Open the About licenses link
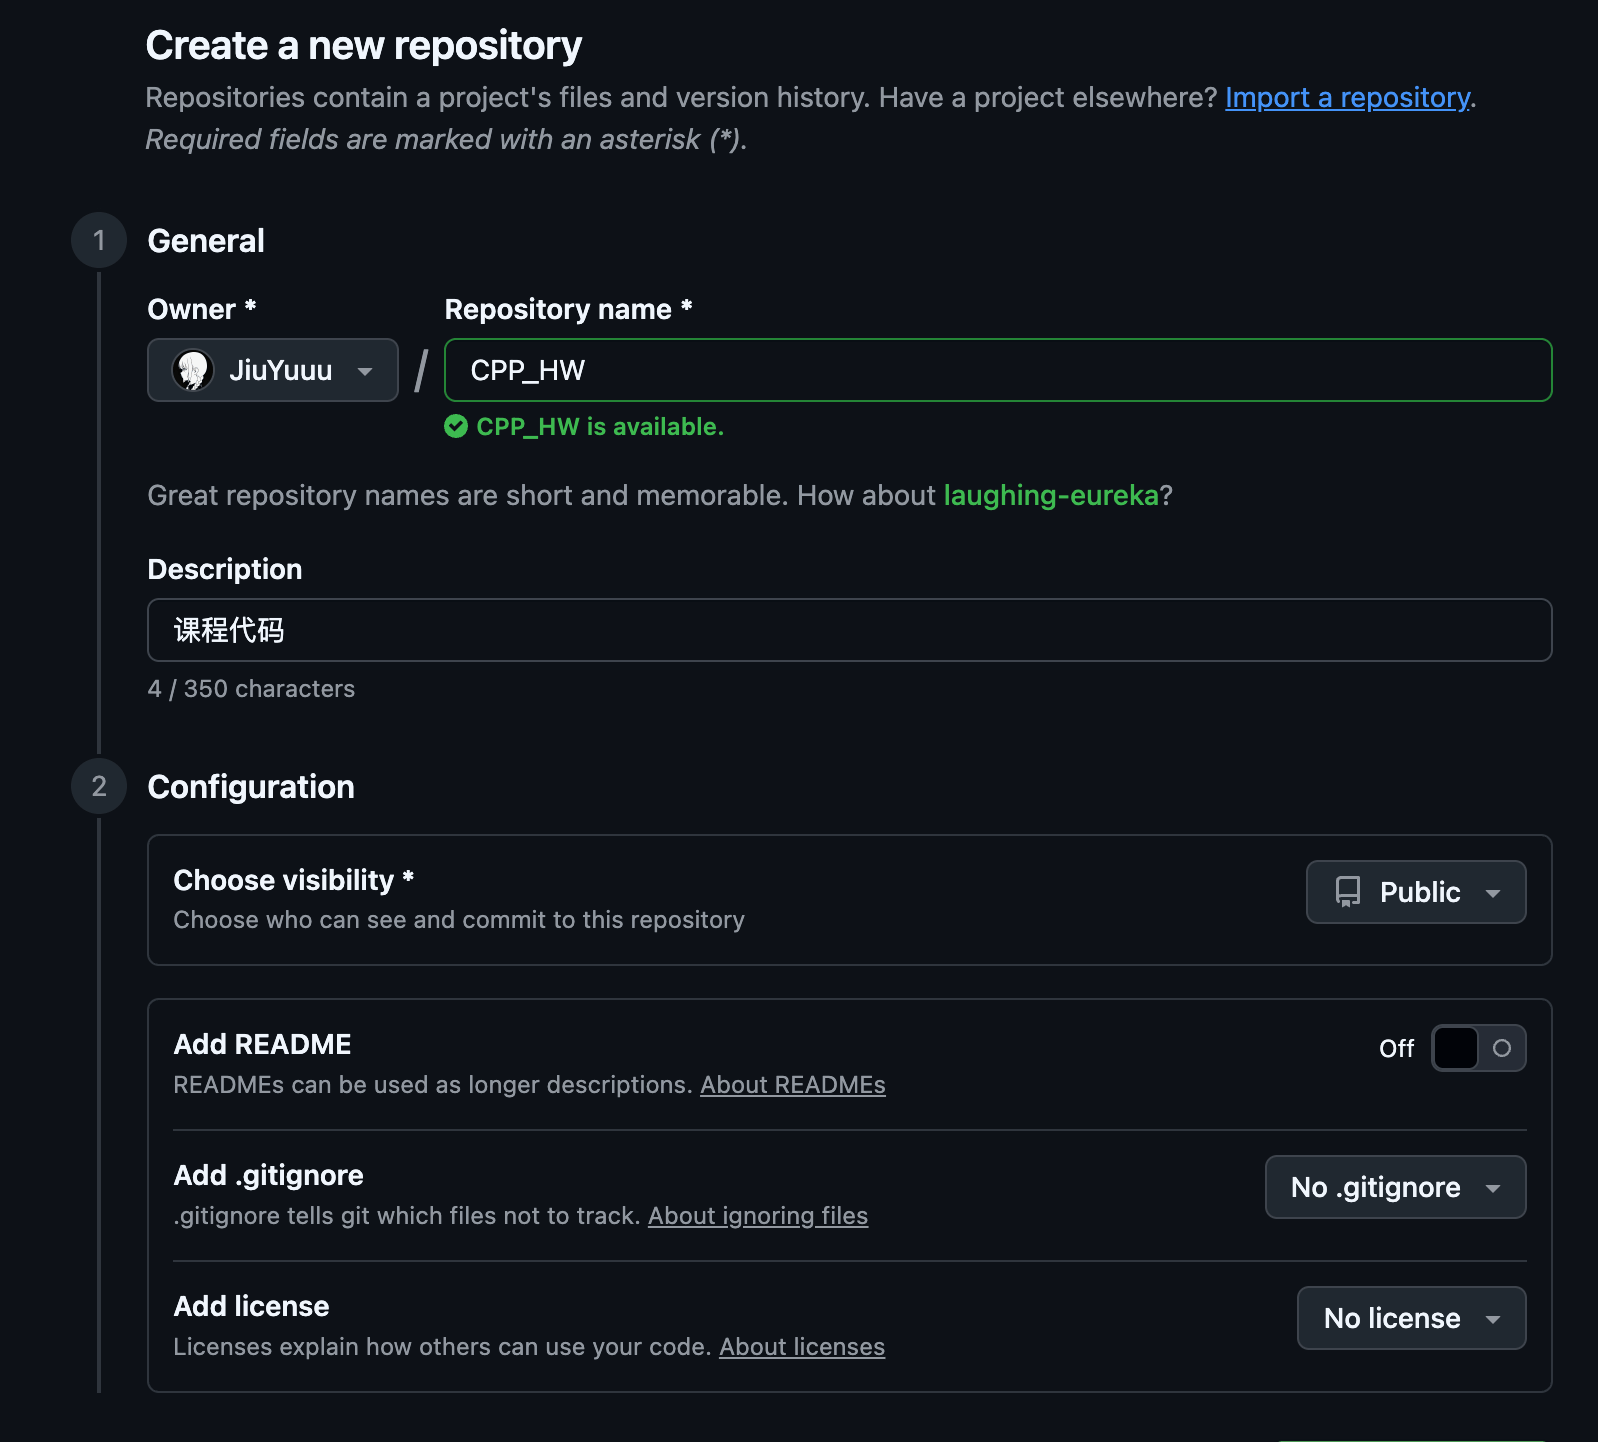This screenshot has height=1442, width=1598. (x=801, y=1347)
